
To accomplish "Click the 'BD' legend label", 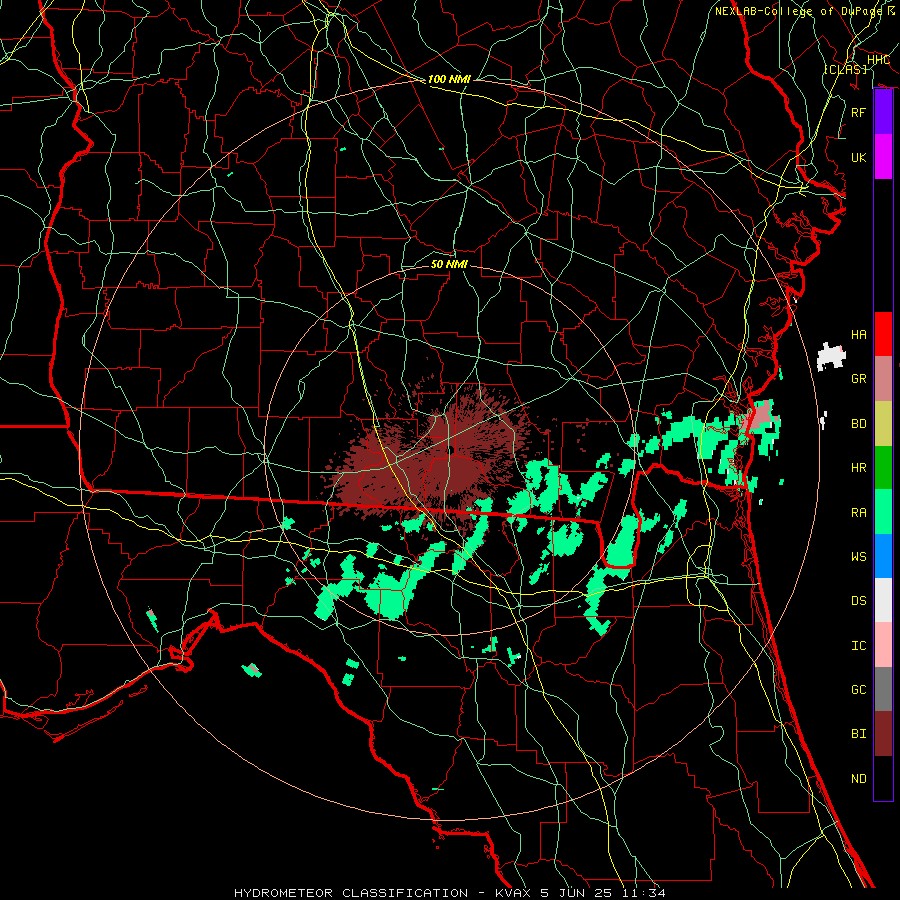I will (x=858, y=424).
